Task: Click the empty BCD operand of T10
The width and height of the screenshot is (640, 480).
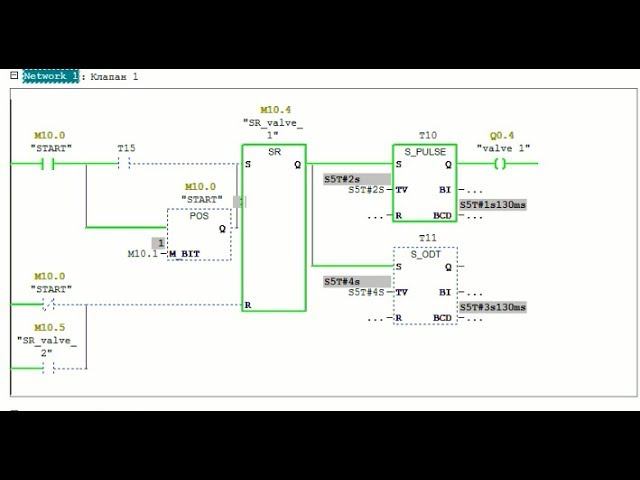Action: [475, 216]
